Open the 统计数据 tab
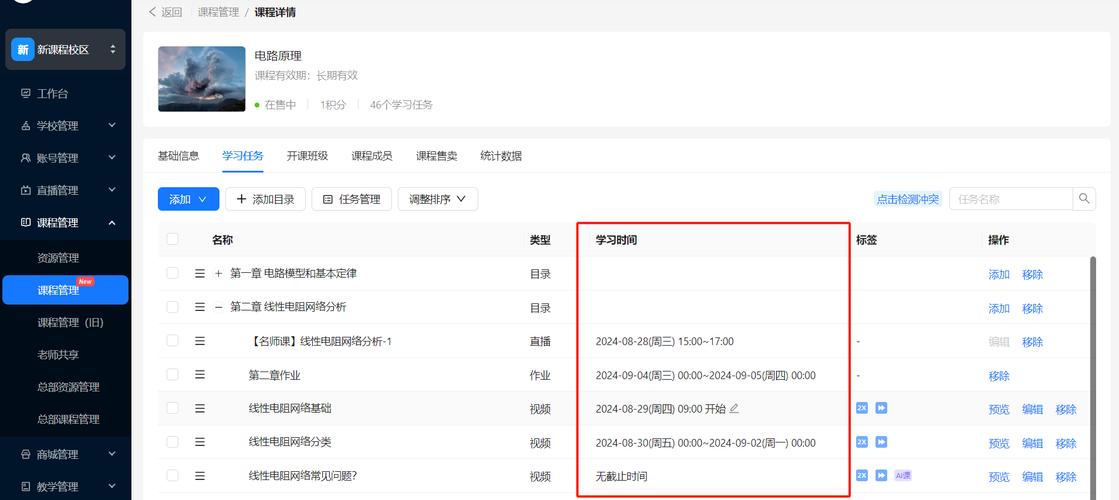 tap(501, 156)
